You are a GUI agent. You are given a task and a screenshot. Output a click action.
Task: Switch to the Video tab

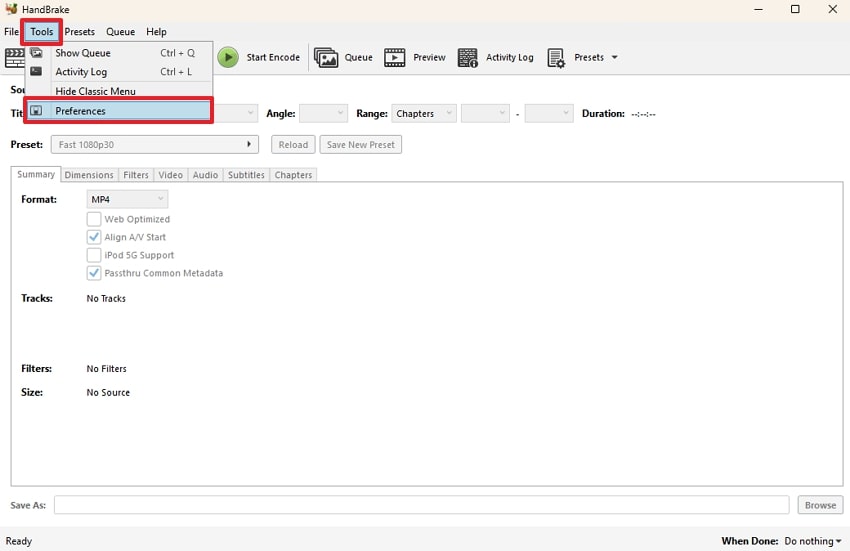coord(170,175)
